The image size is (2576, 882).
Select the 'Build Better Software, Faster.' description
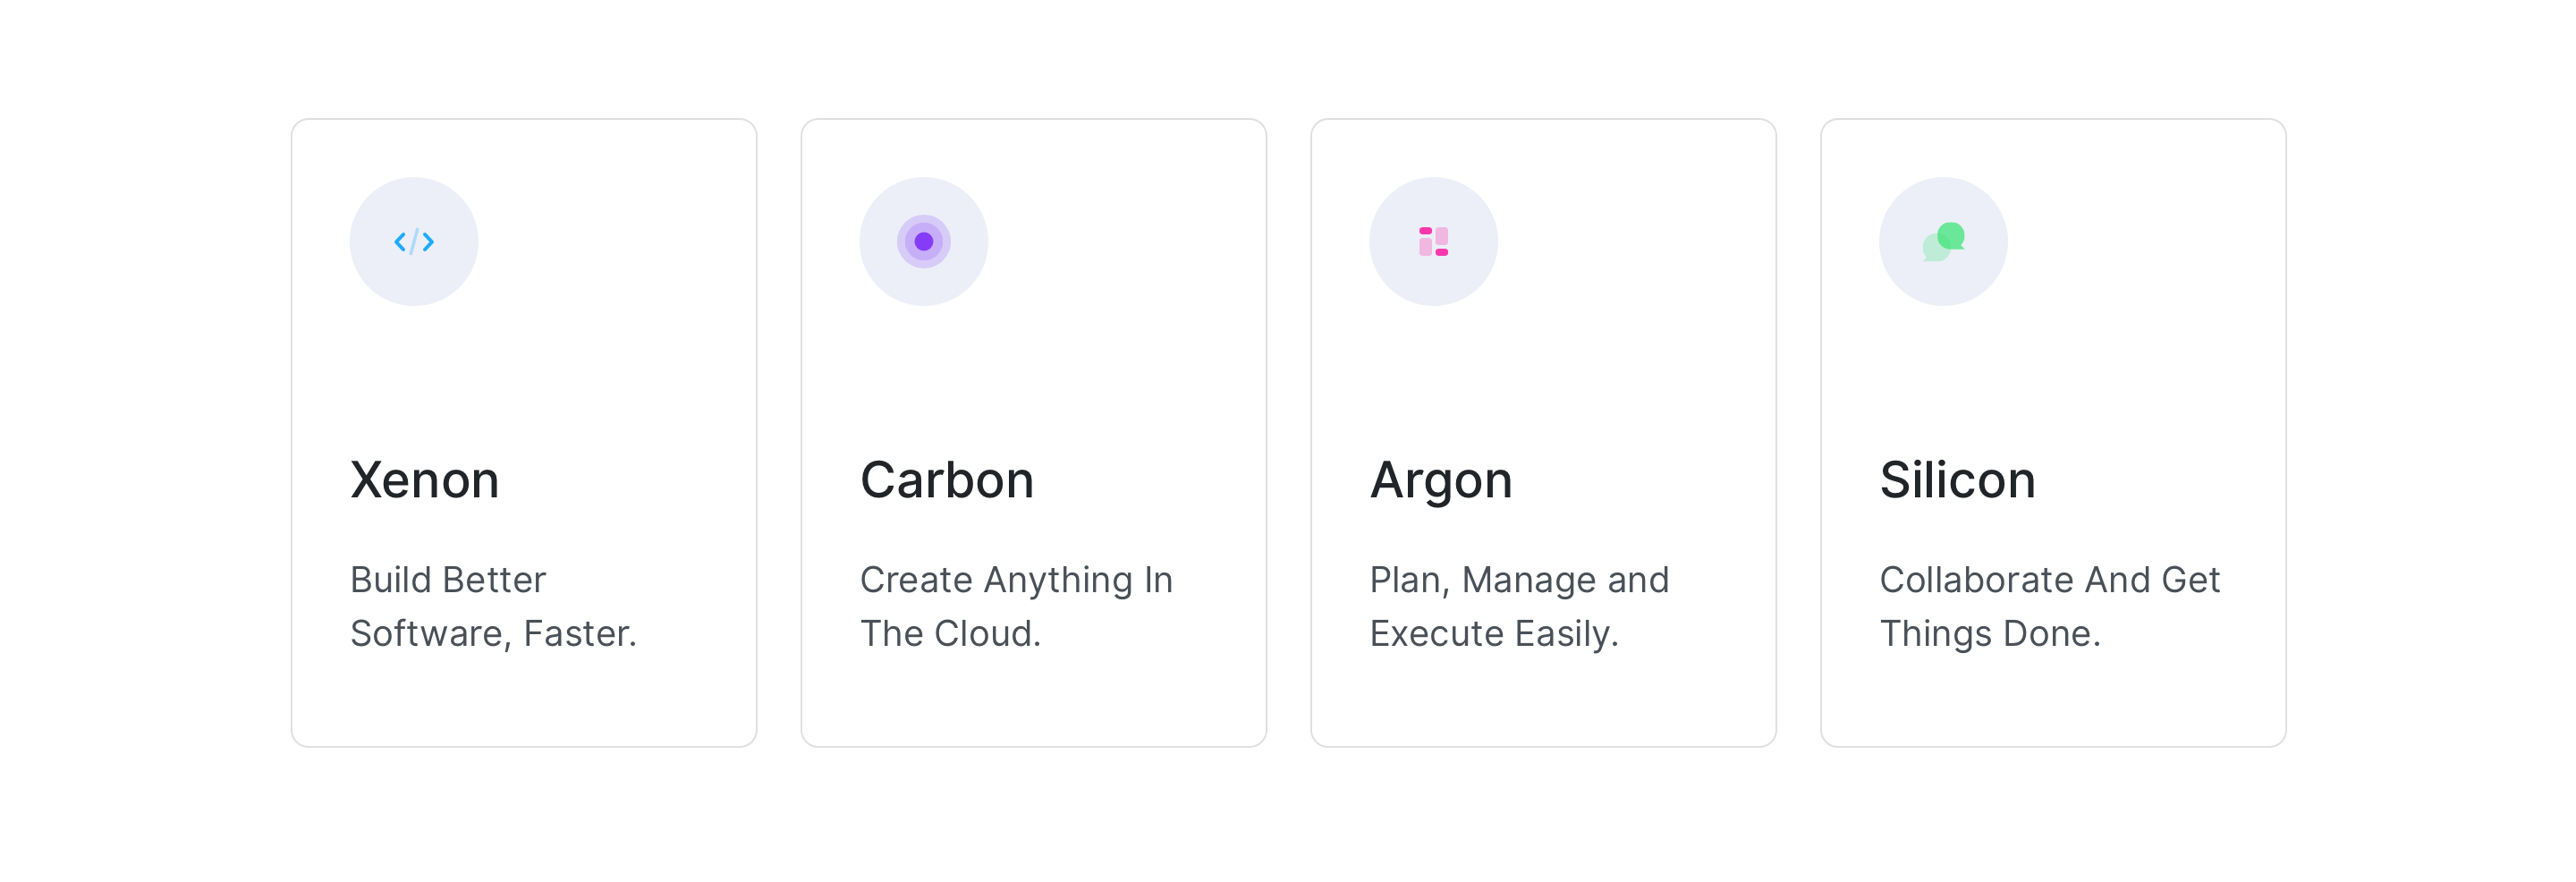494,607
